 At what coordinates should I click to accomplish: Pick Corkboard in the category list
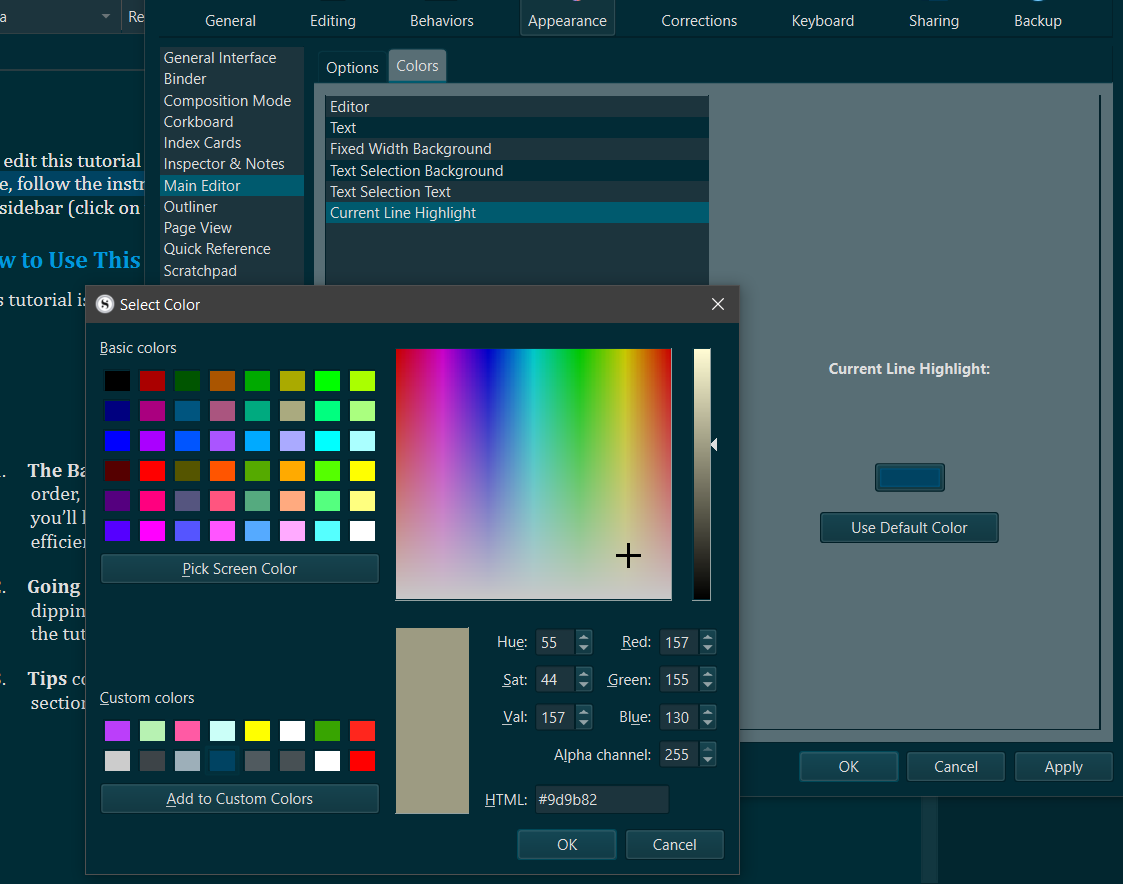[x=231, y=122]
